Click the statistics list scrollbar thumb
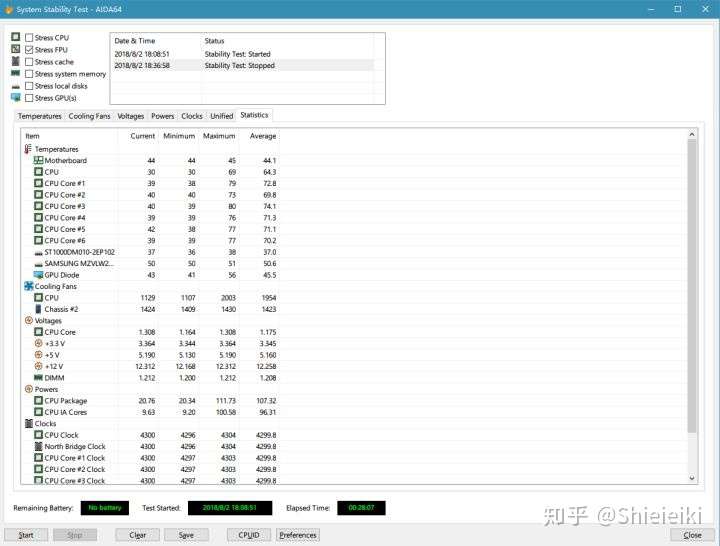Screen dimensions: 720x546 click(x=692, y=286)
